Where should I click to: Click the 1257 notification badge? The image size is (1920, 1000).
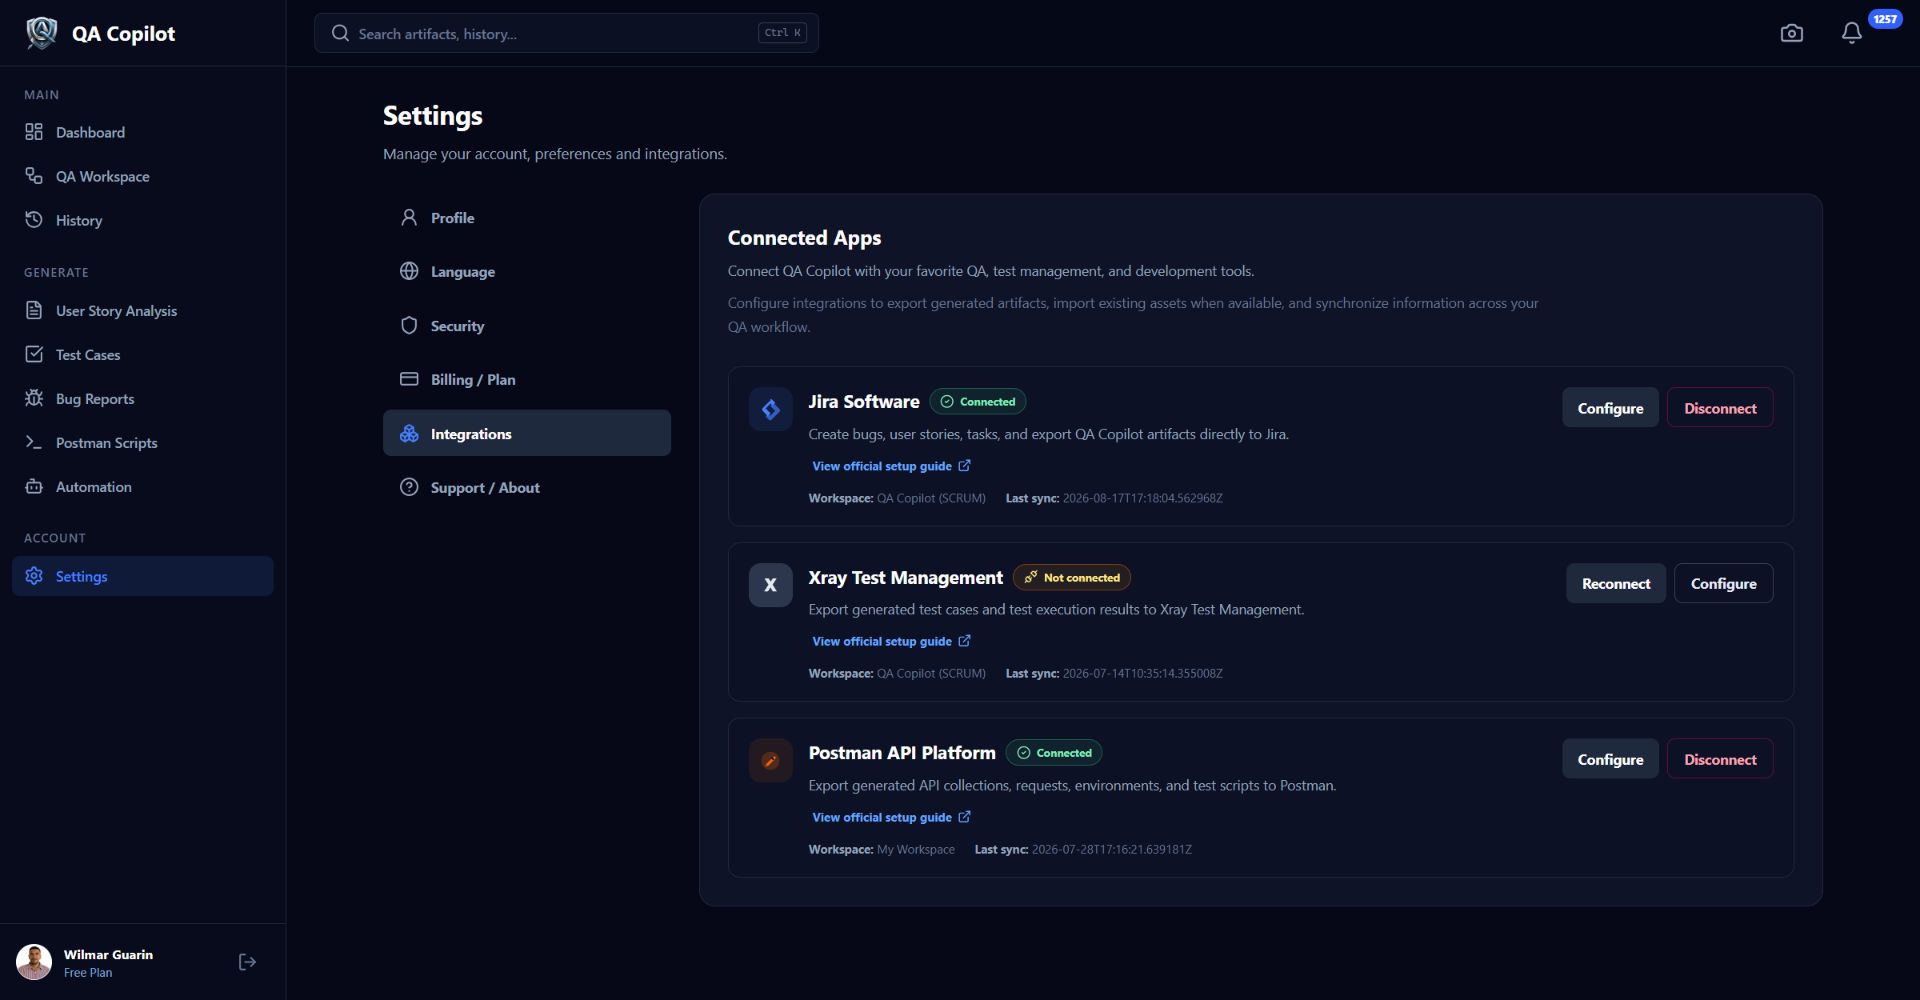(1885, 19)
